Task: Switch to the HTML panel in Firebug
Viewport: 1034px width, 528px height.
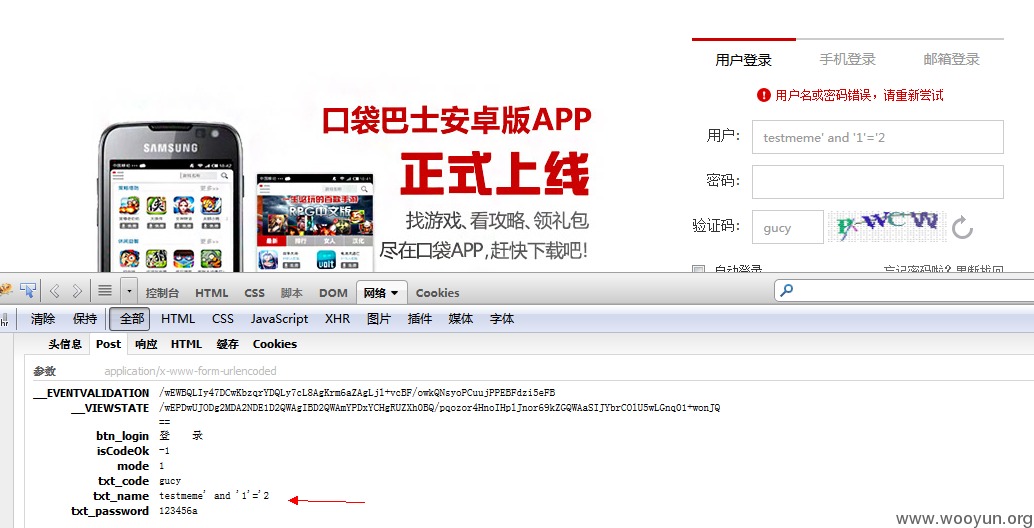Action: pyautogui.click(x=212, y=293)
